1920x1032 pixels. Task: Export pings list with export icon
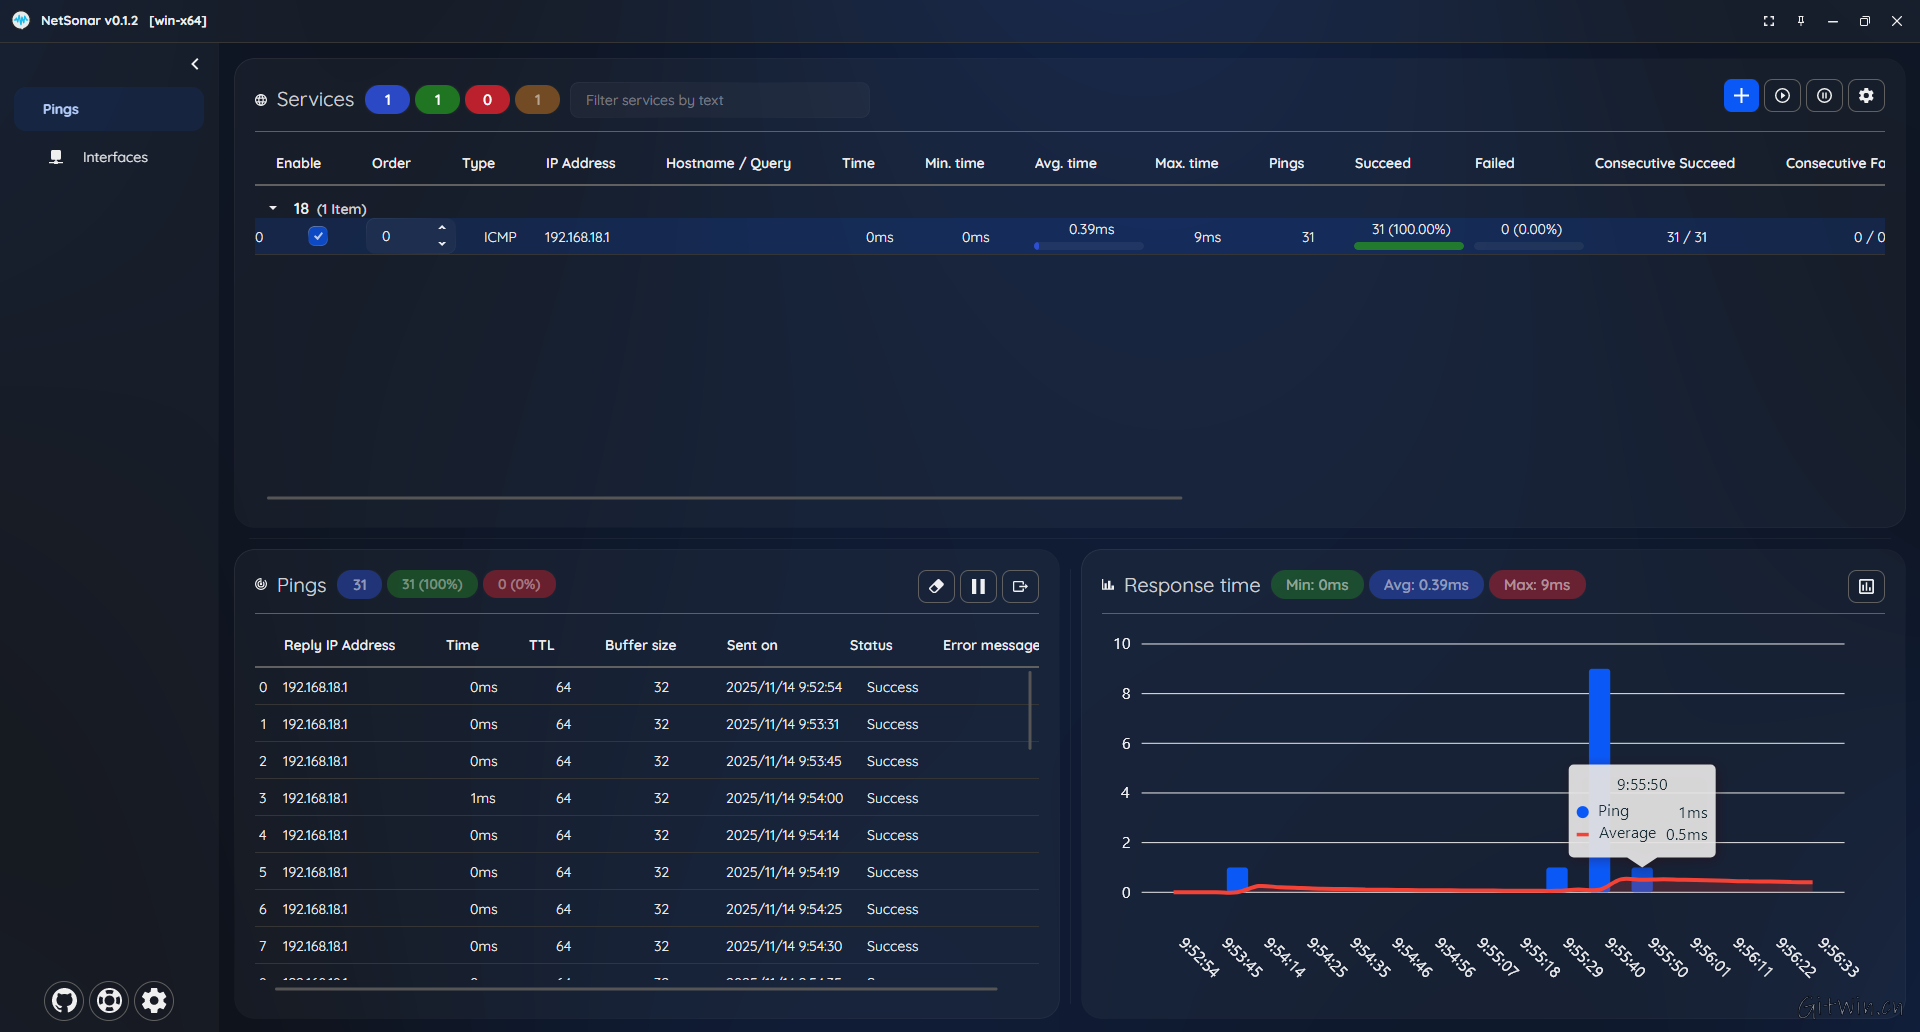click(1020, 586)
